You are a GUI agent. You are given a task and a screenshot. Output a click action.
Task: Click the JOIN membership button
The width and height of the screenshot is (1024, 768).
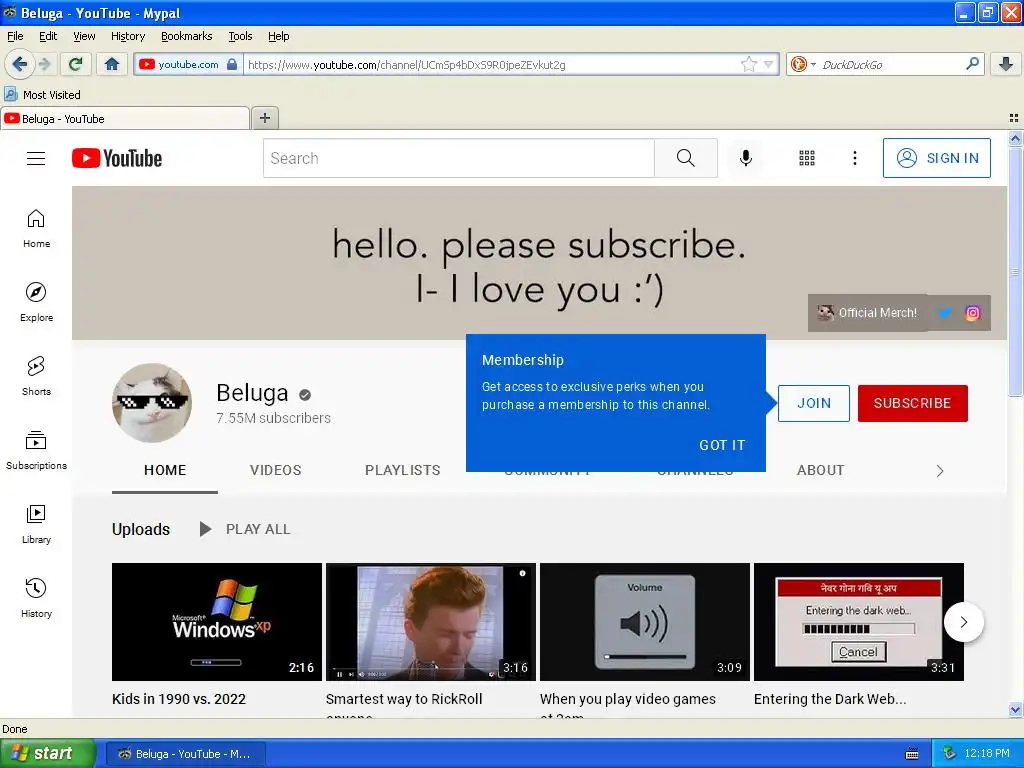pyautogui.click(x=814, y=404)
